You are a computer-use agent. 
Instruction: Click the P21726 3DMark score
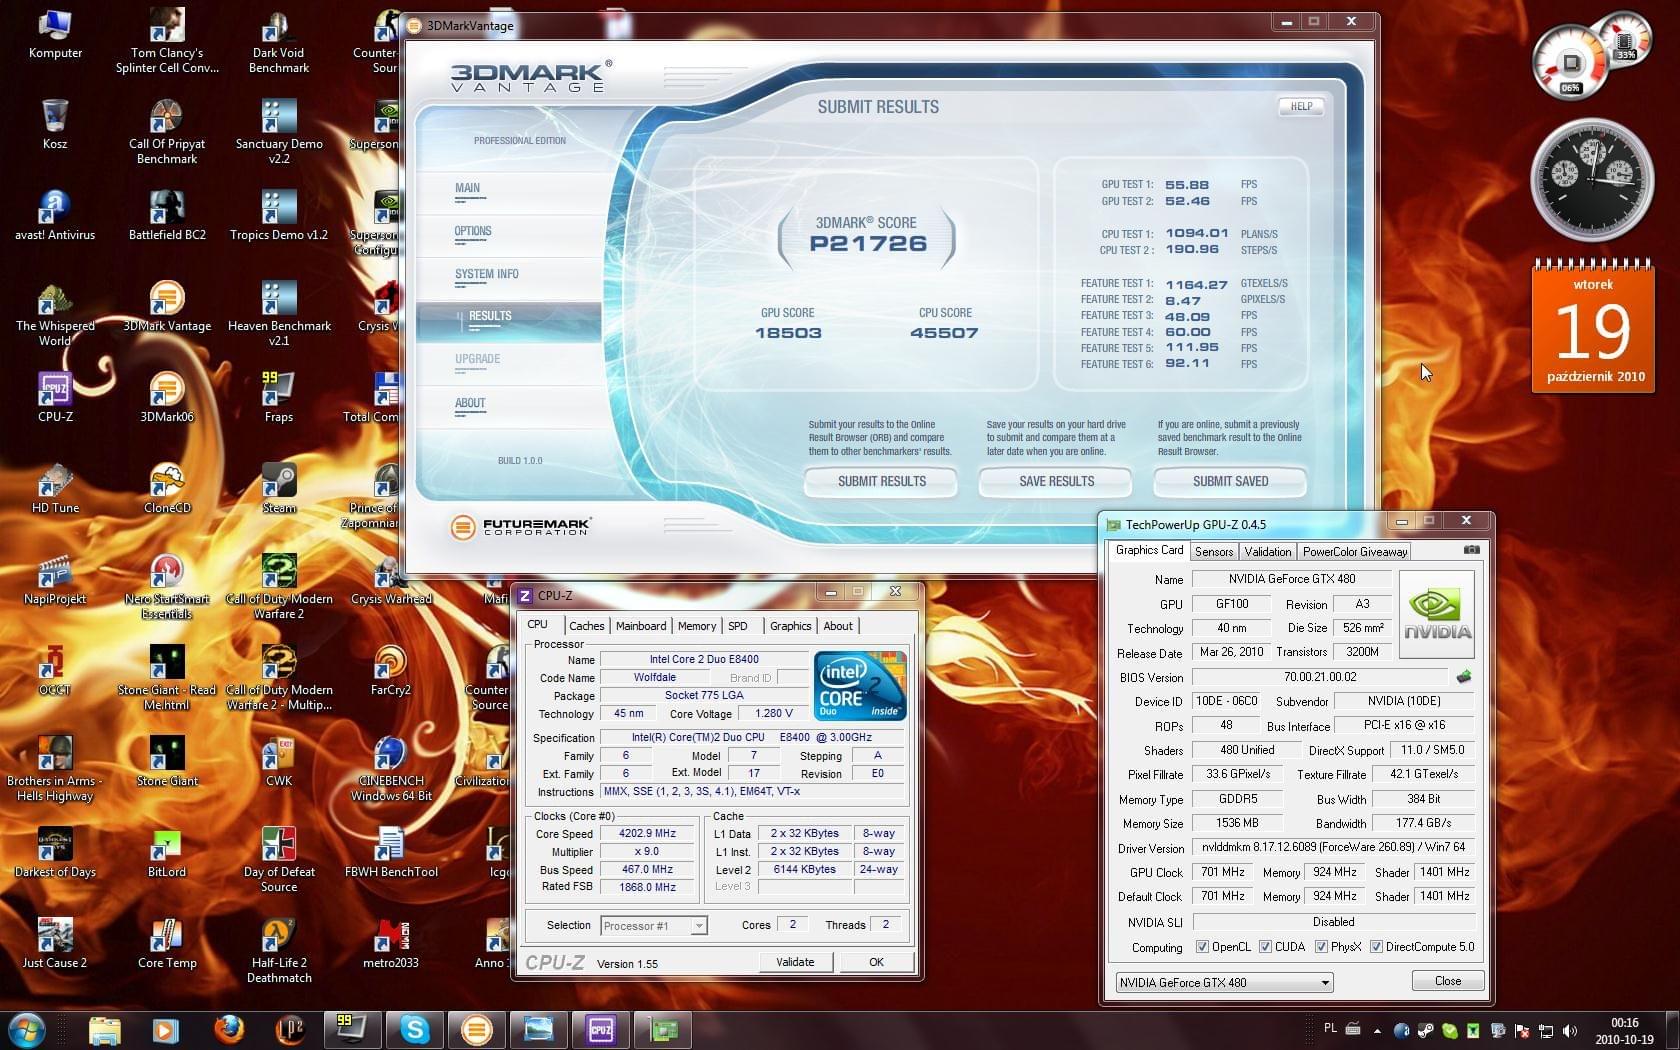[x=868, y=243]
